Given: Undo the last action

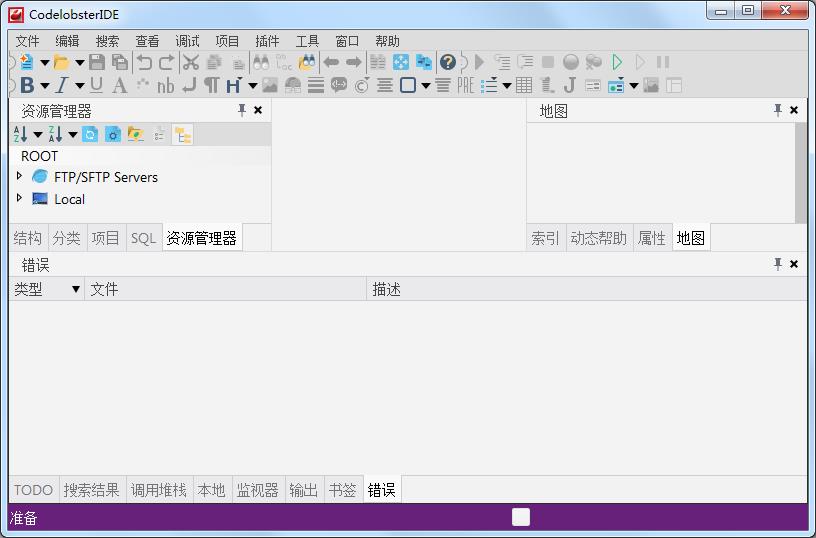Looking at the screenshot, I should click(144, 62).
